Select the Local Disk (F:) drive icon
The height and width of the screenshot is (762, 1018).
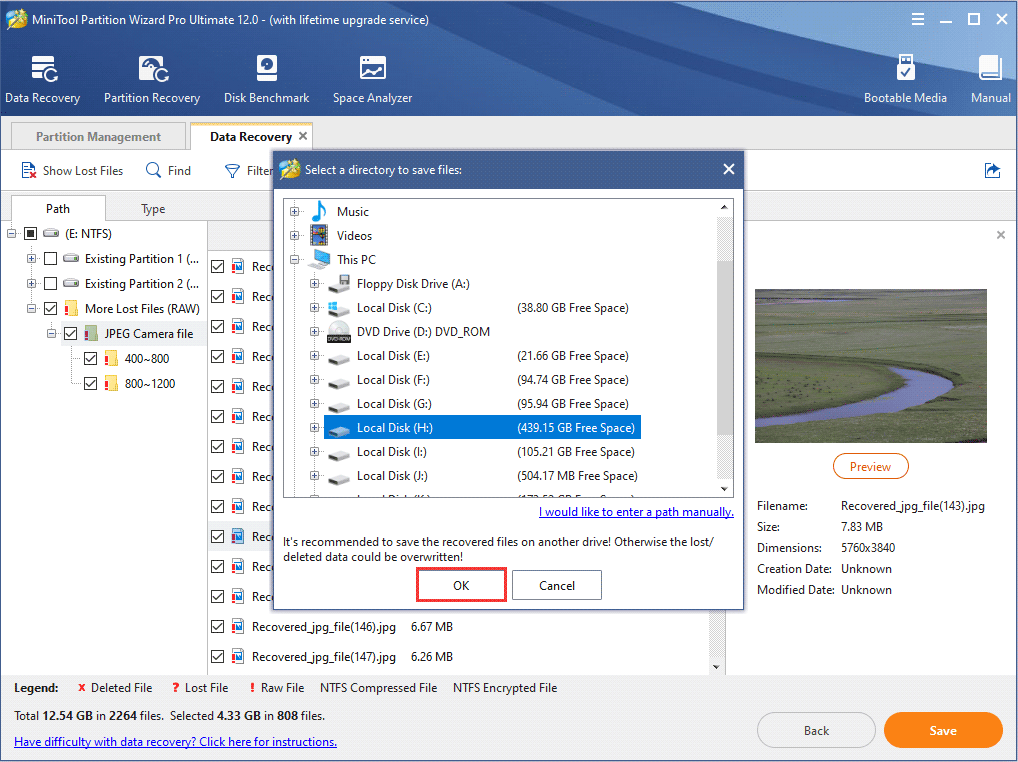[339, 381]
